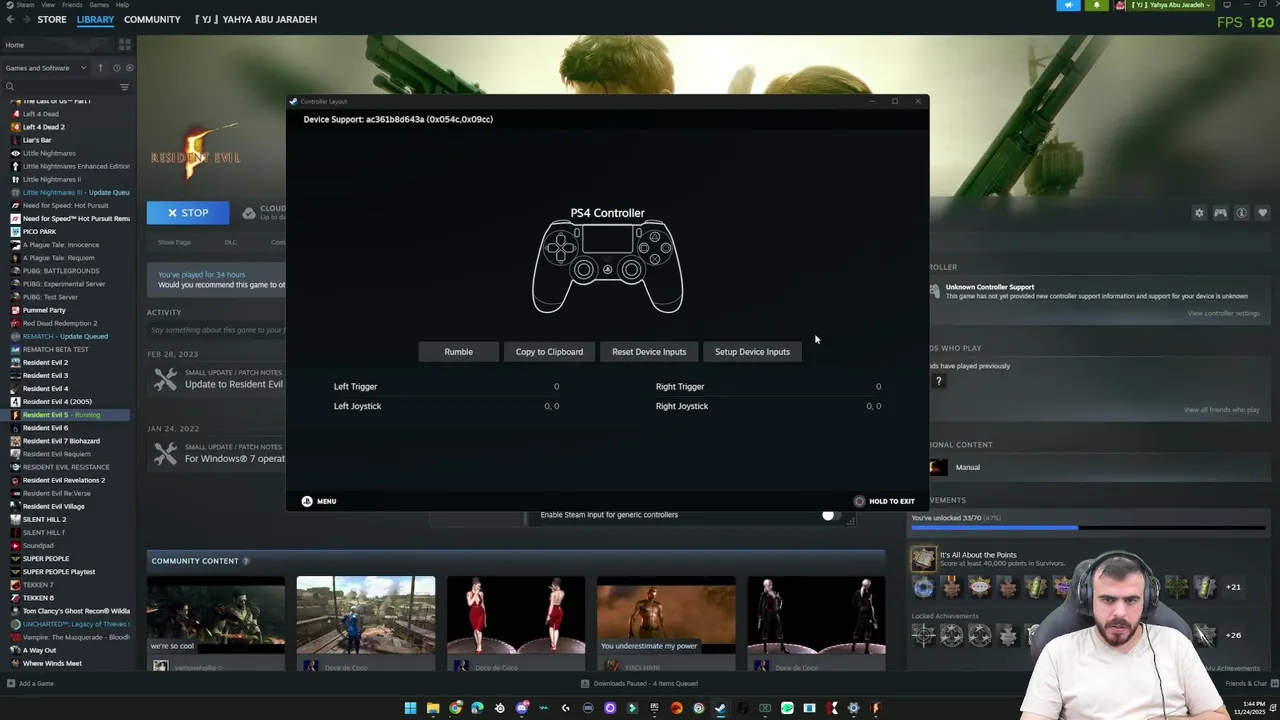
Task: Click the Unknown Controller Support icon
Action: (934, 291)
